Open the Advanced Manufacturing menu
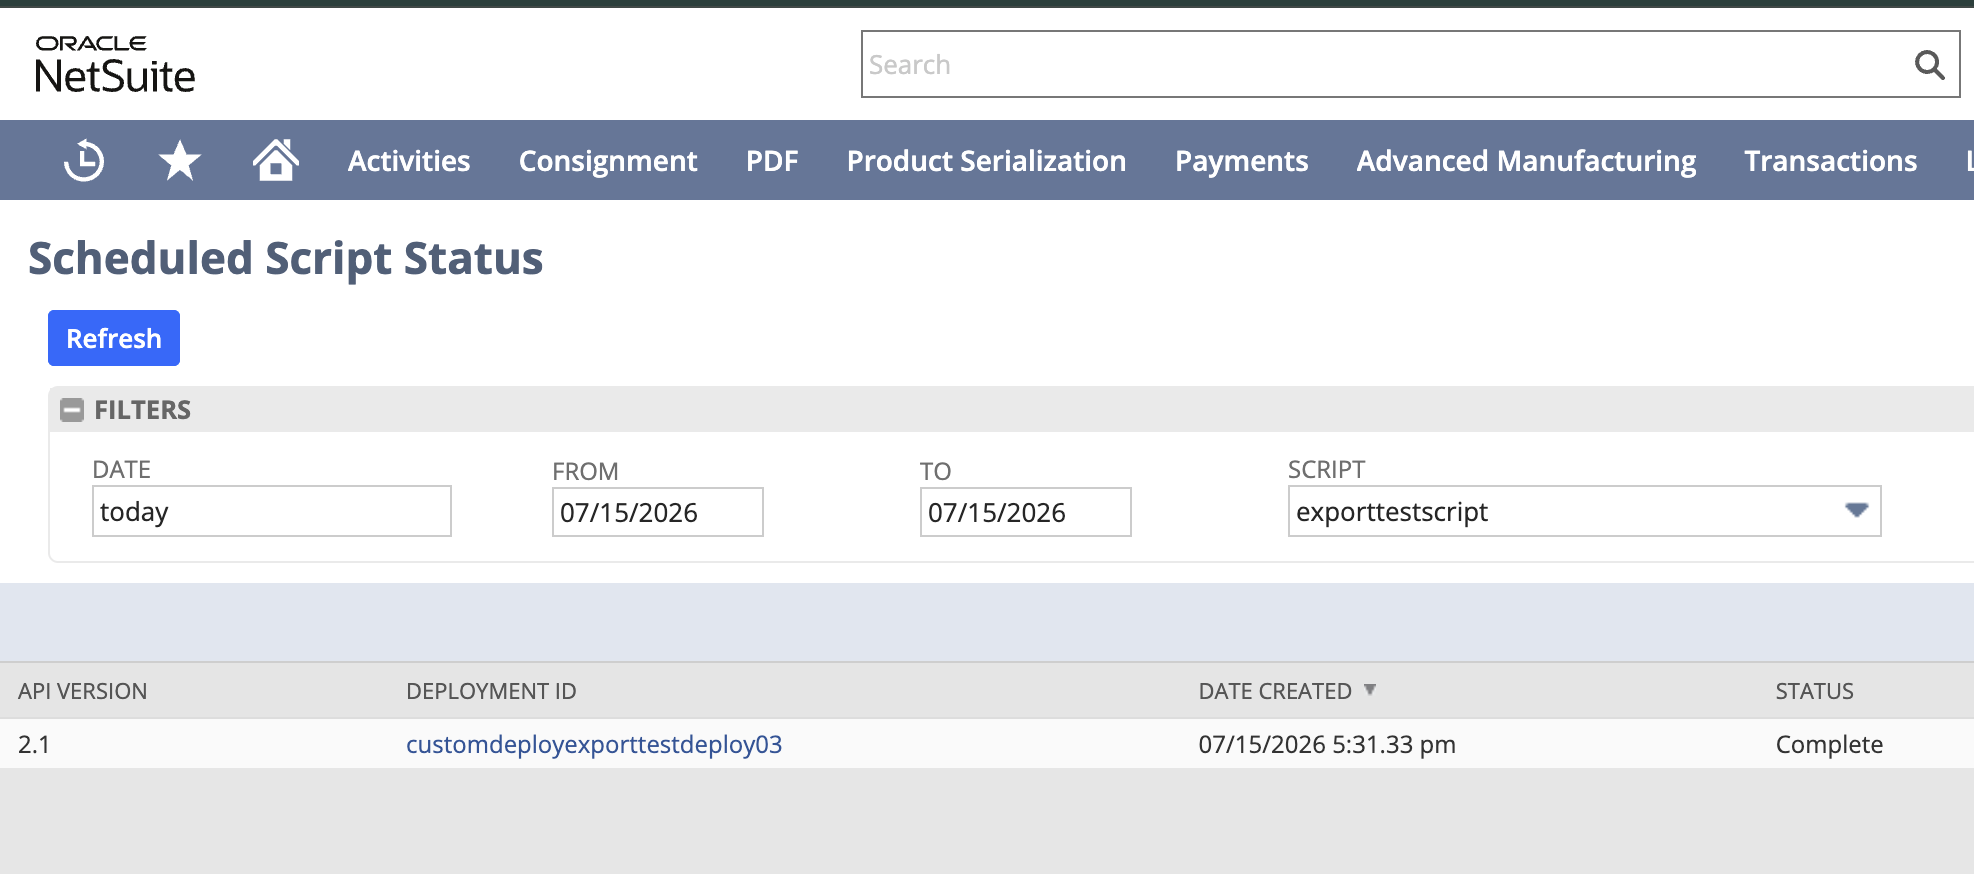 click(1526, 161)
